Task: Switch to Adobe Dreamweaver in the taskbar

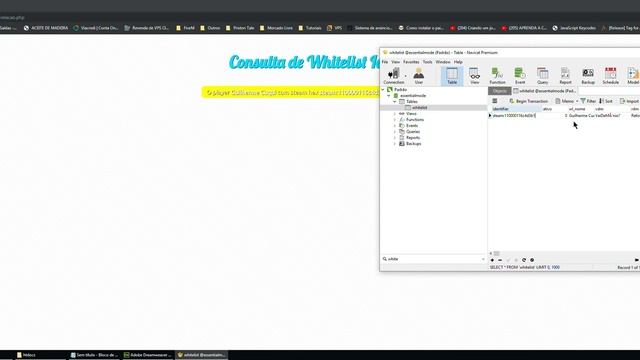Action: point(148,355)
